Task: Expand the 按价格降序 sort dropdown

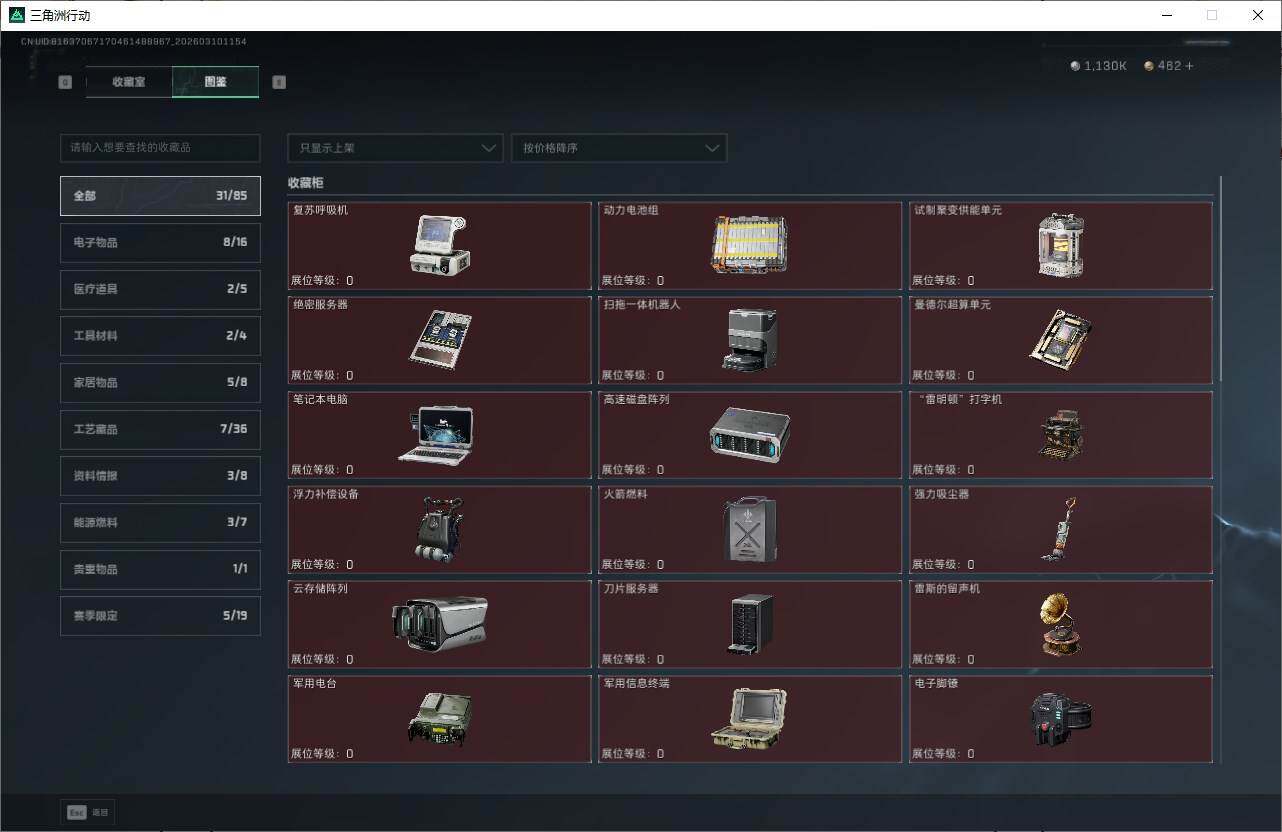Action: 618,148
